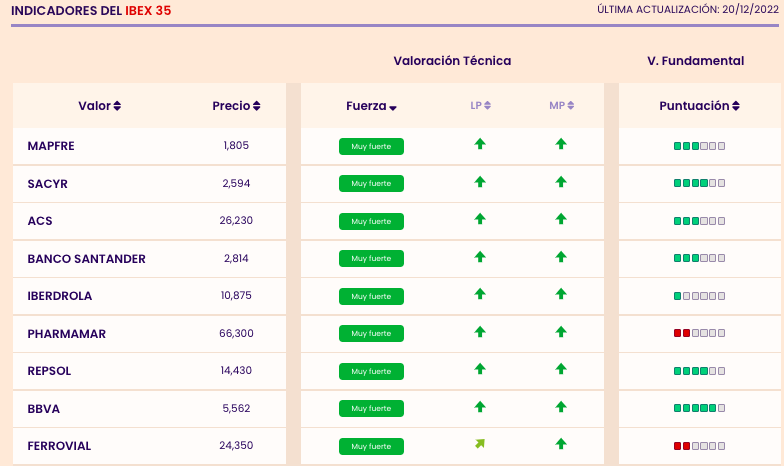Click PHARMAMAR's Muy fuerte badge
Viewport: 784px width, 466px height.
pyautogui.click(x=371, y=334)
